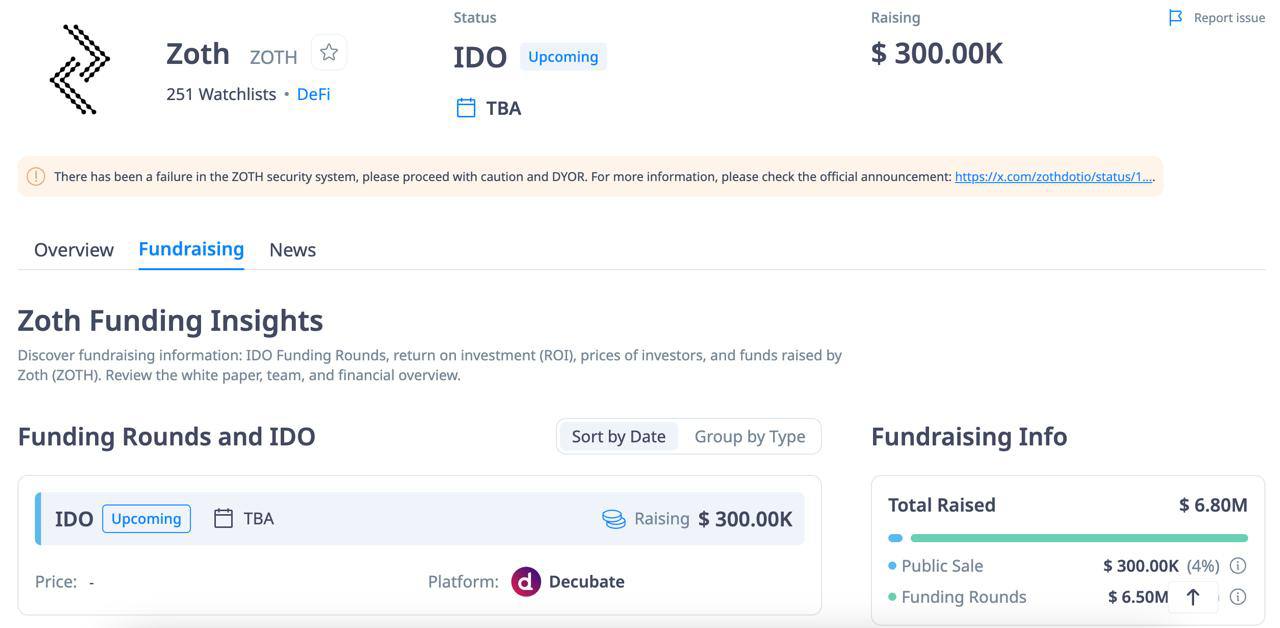Show info for Funding Rounds amount
The width and height of the screenshot is (1280, 628).
tap(1238, 597)
